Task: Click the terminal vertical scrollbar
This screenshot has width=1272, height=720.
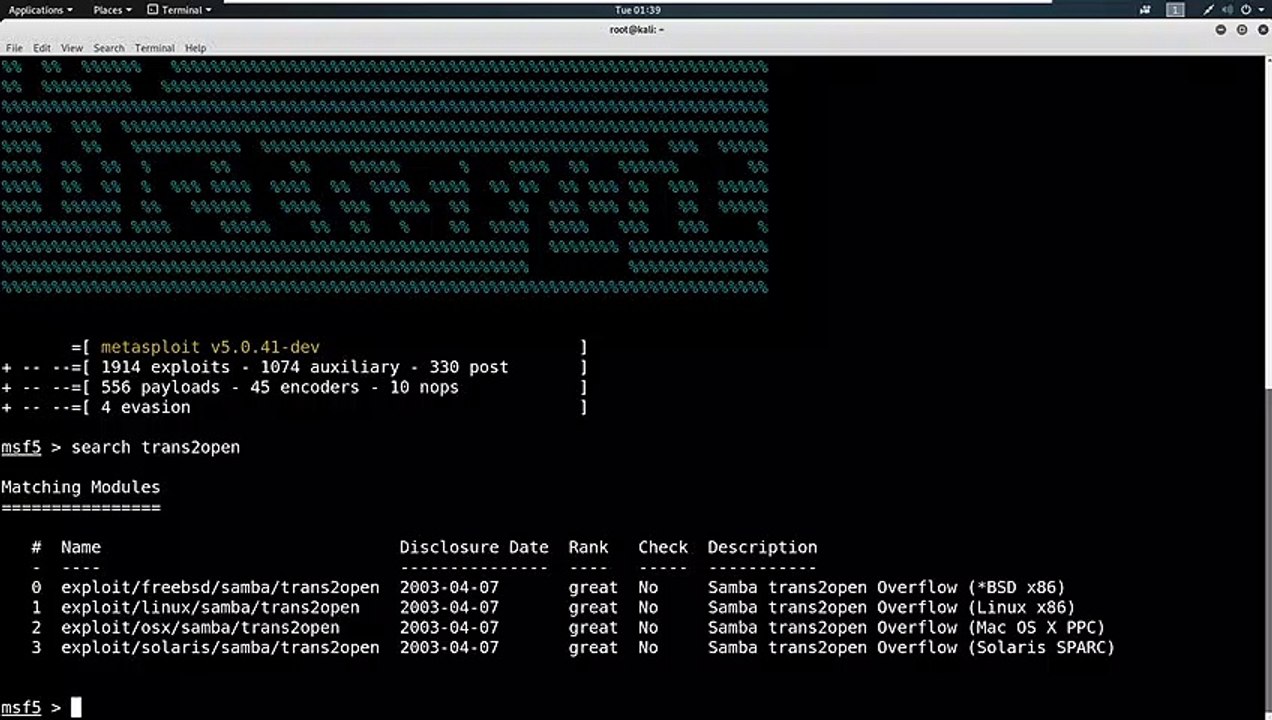Action: point(1268,550)
